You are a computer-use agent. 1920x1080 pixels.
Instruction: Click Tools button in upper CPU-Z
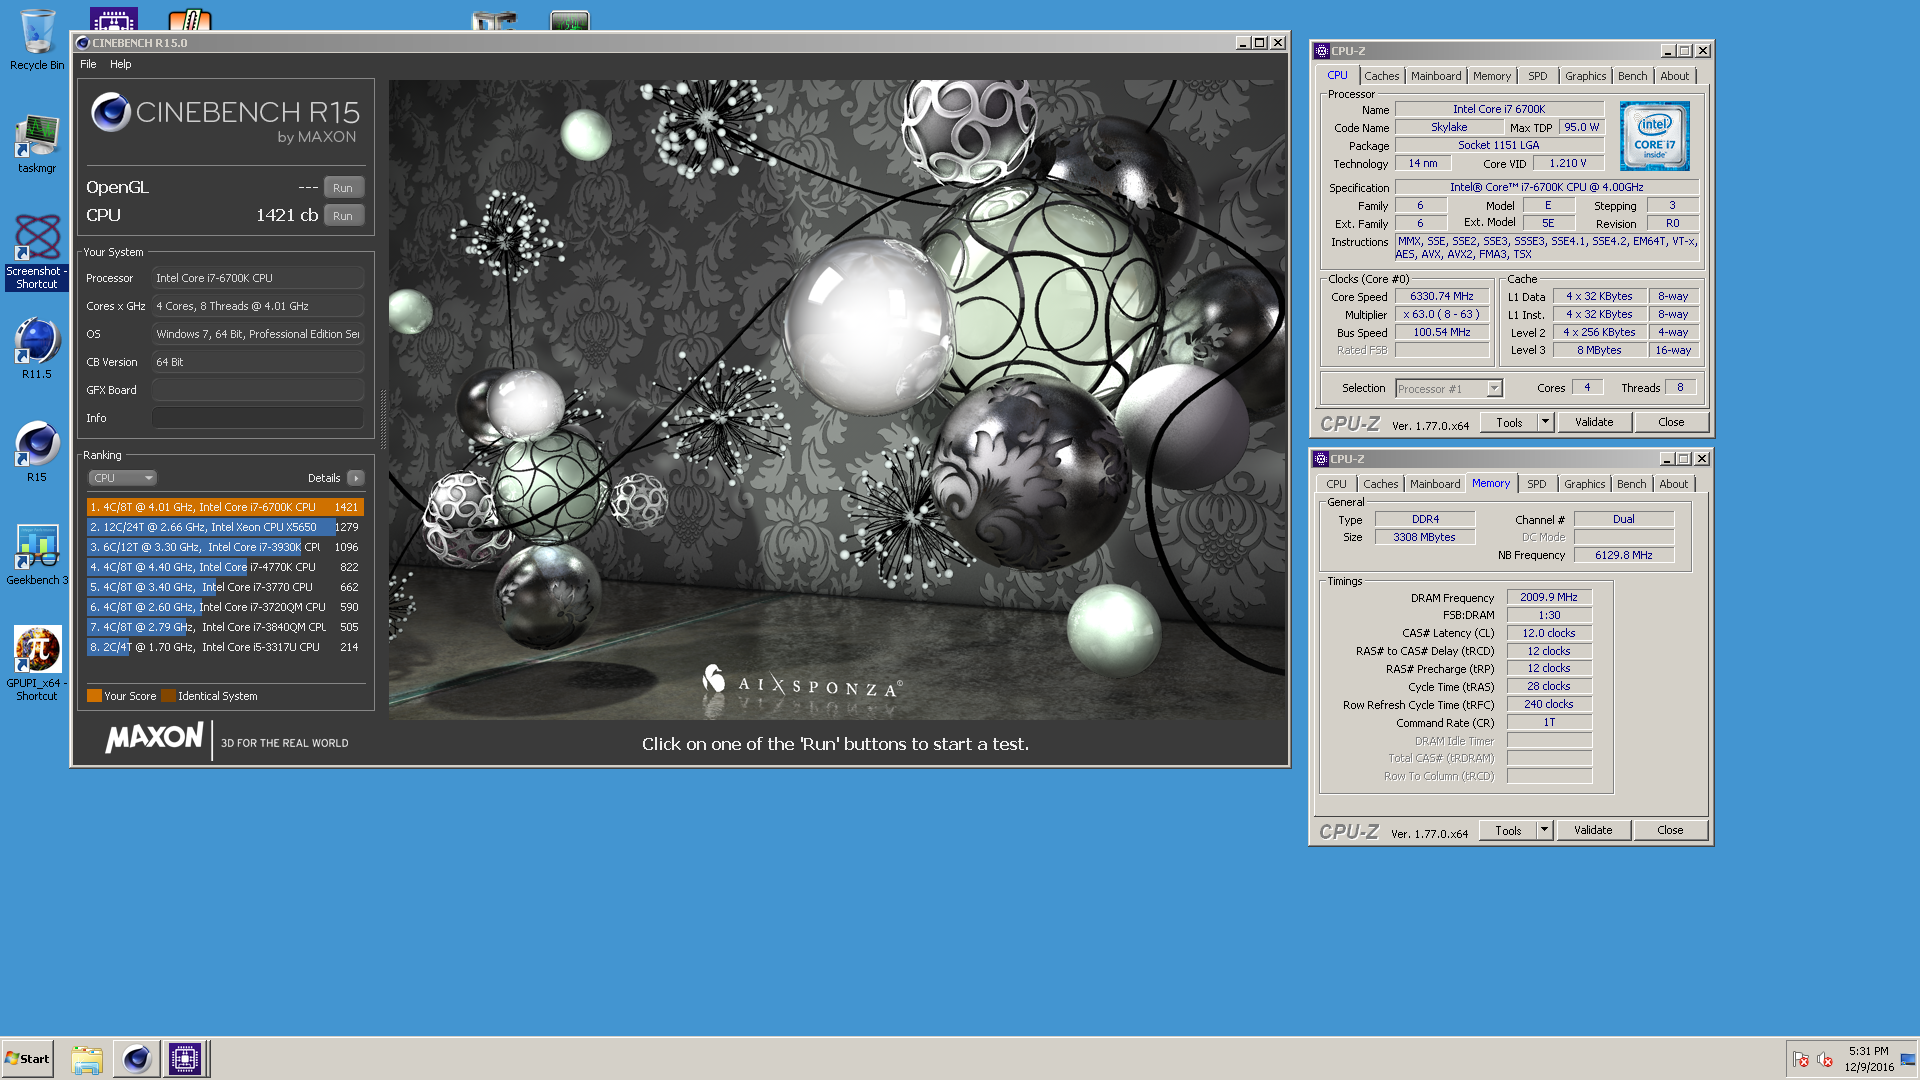click(1509, 422)
